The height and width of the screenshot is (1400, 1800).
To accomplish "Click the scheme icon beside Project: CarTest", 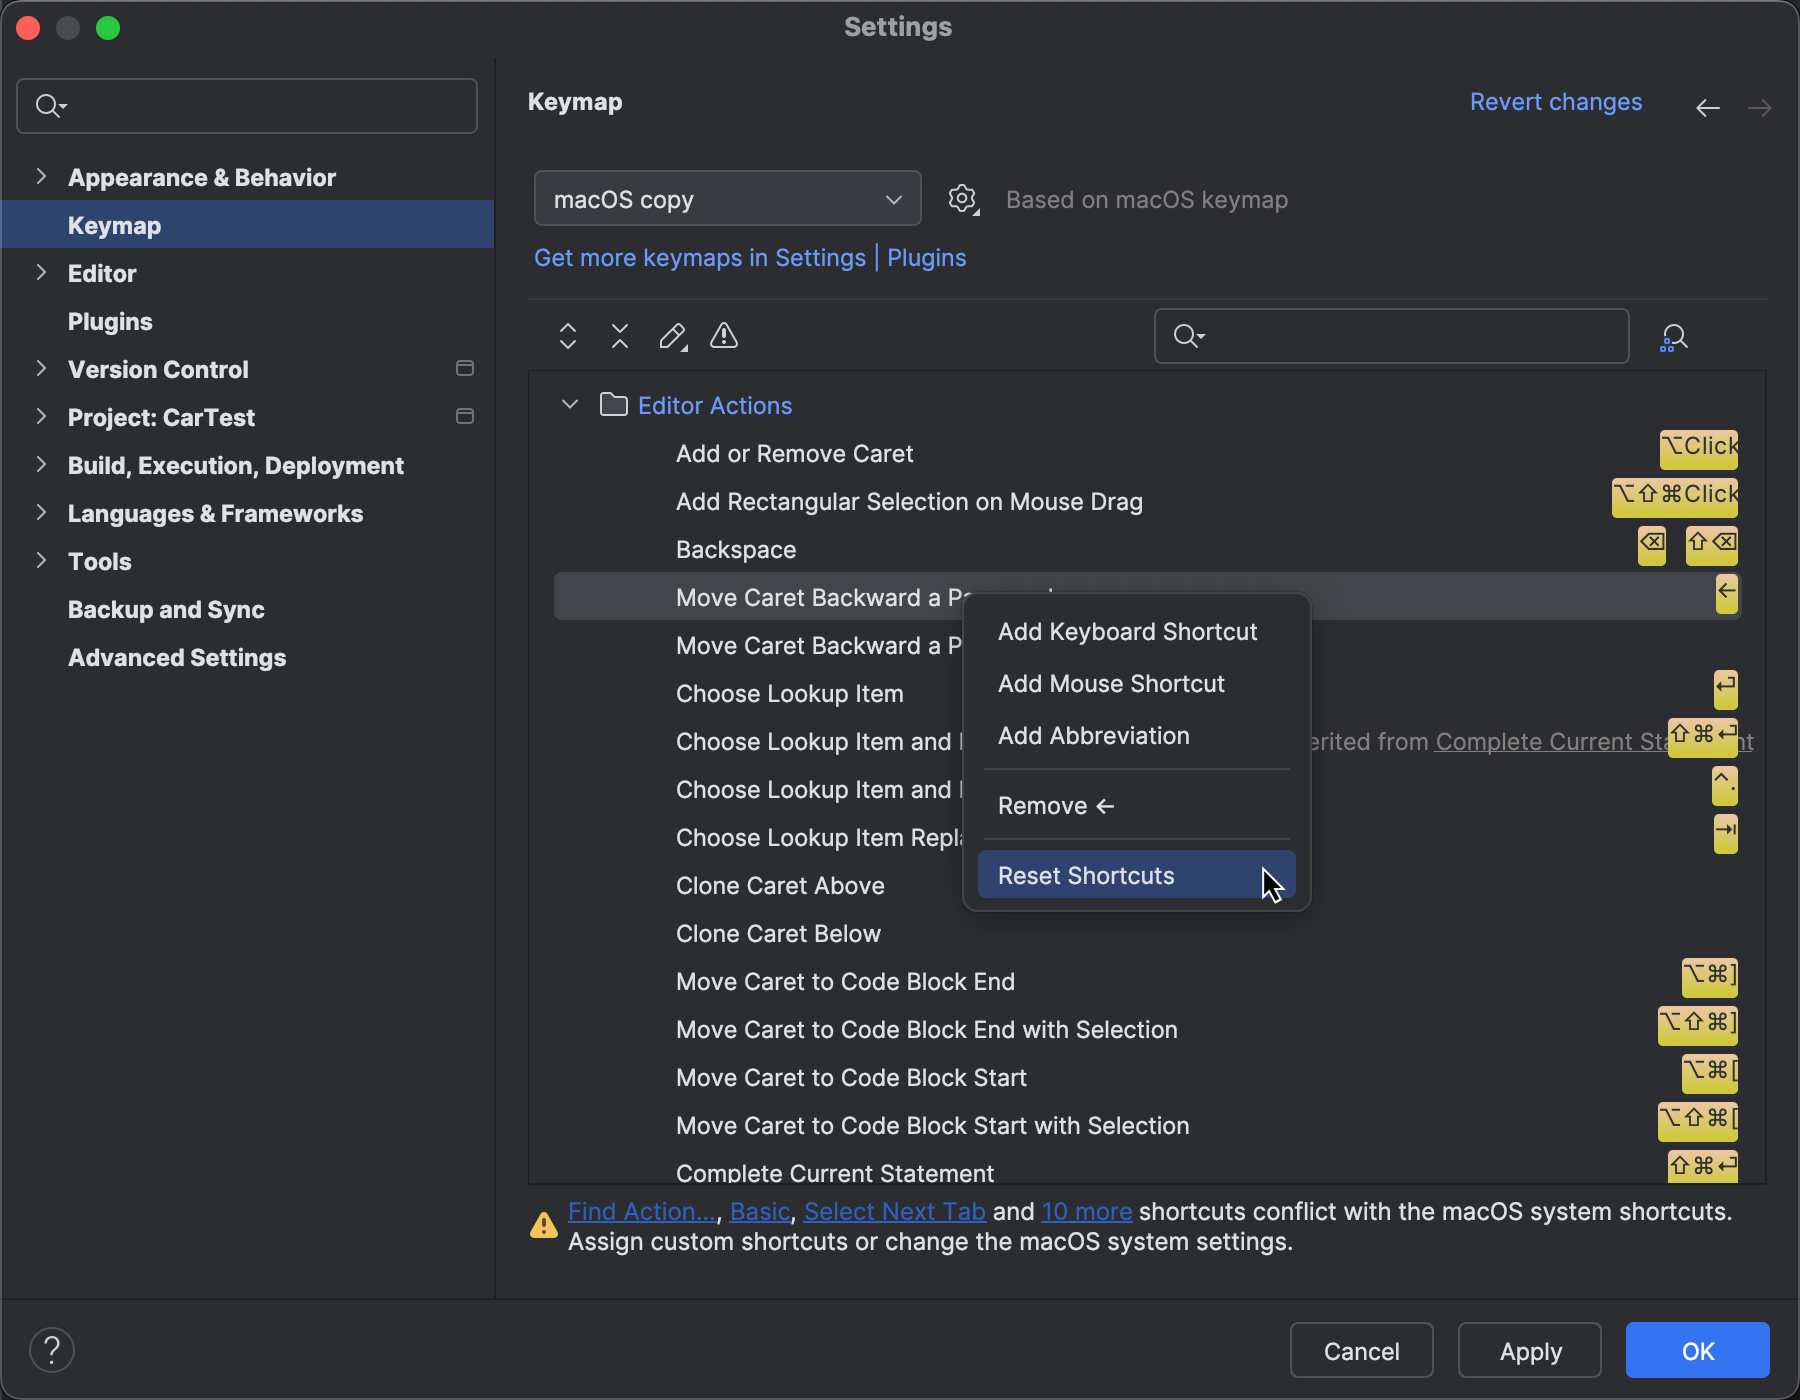I will click(465, 416).
